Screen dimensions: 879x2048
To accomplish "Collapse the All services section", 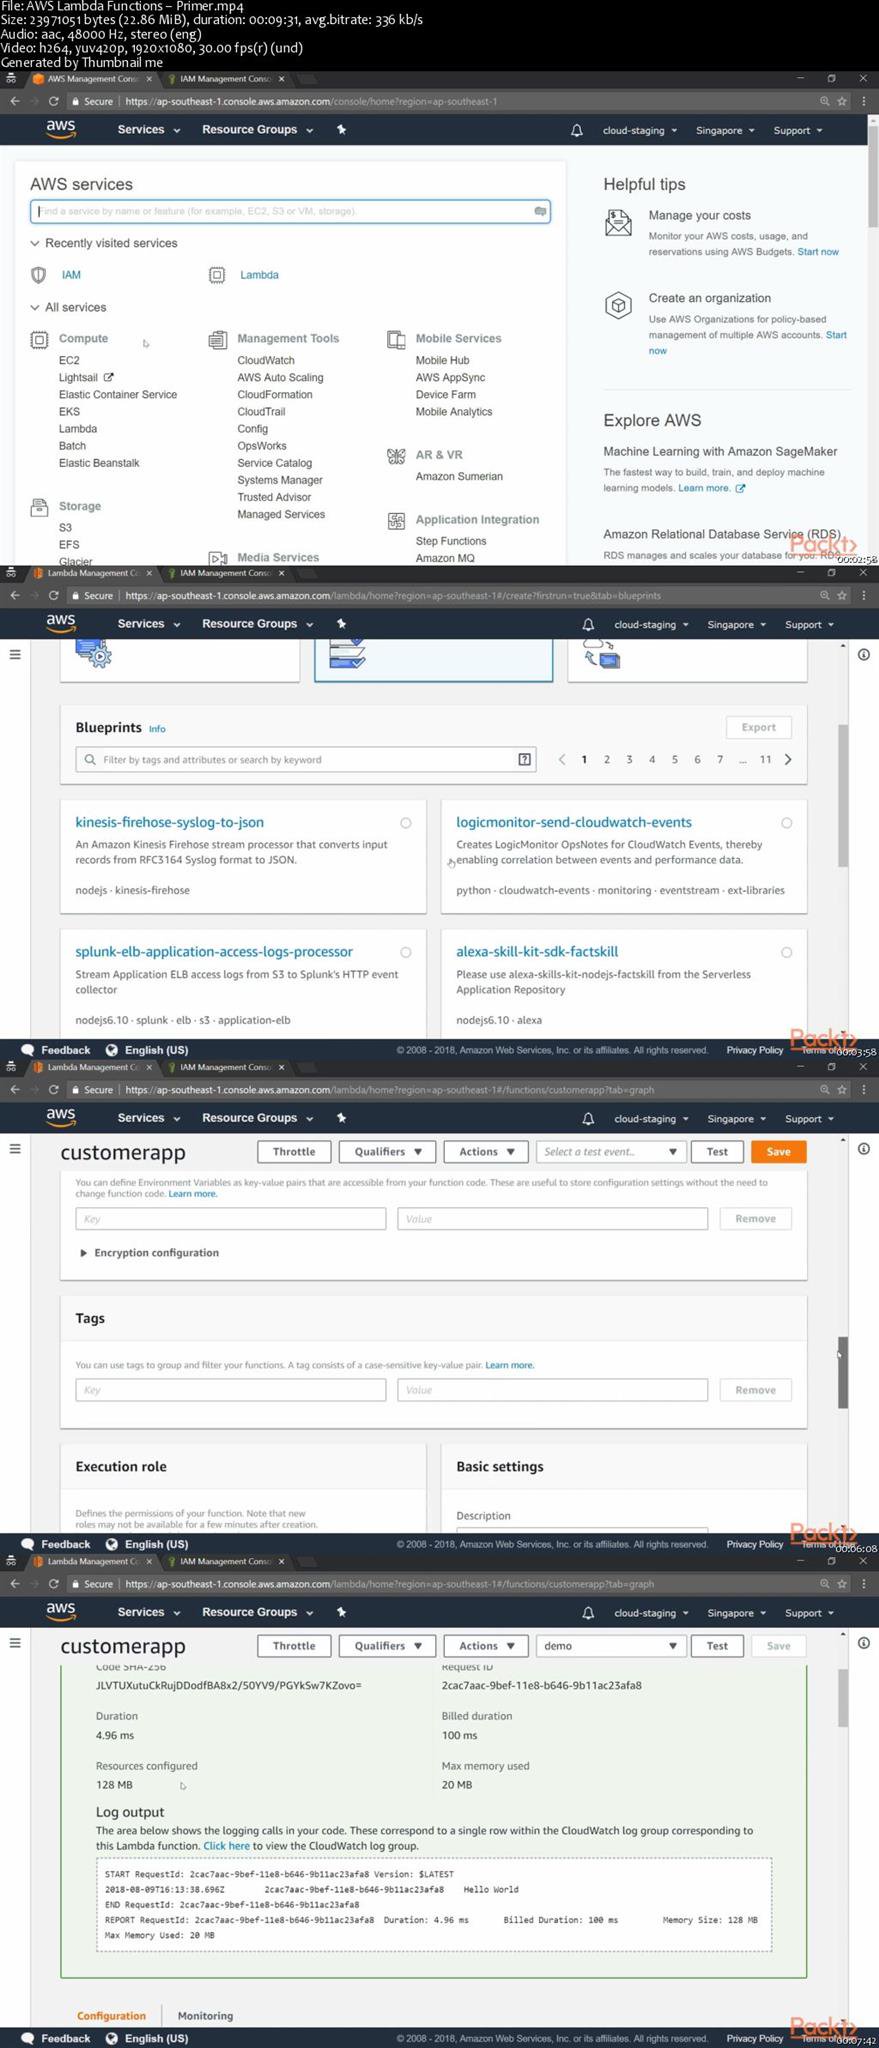I will (x=68, y=307).
